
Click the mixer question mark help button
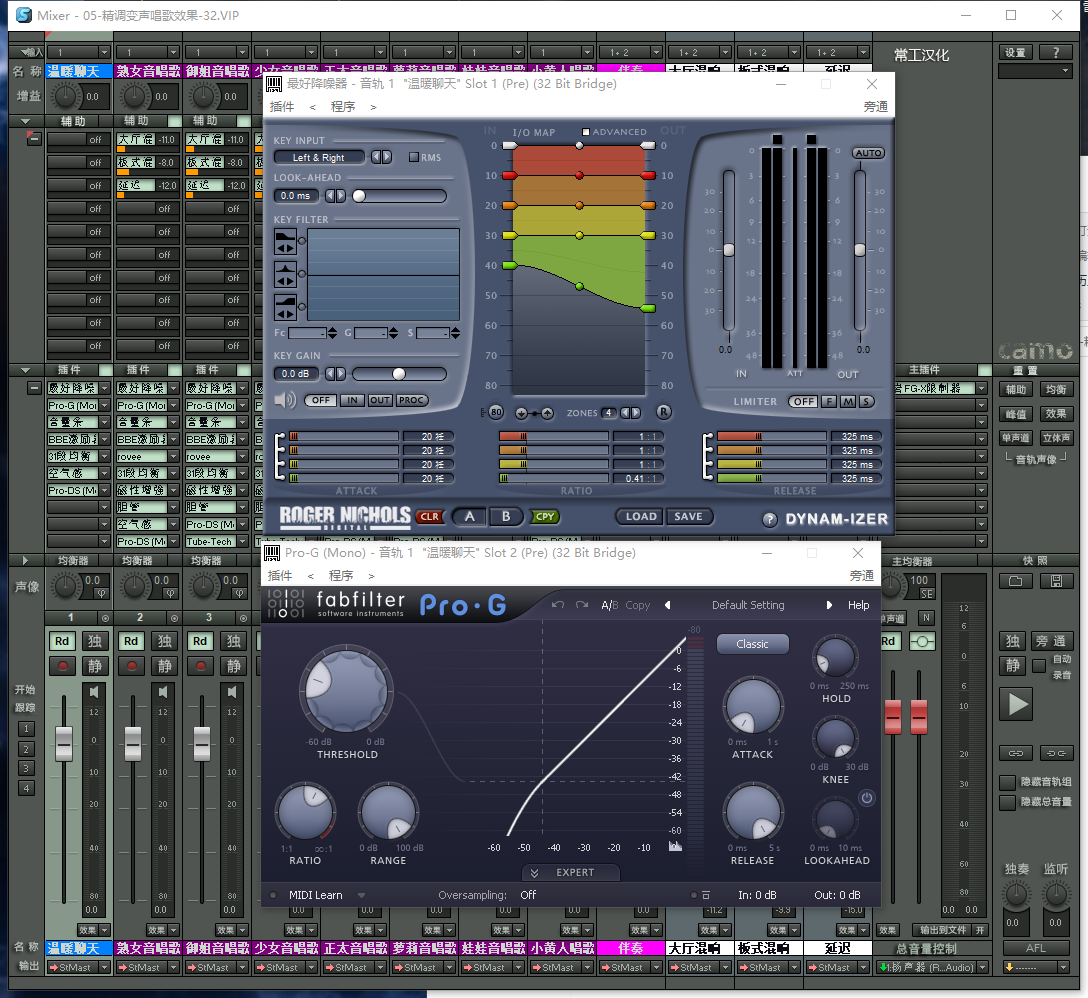(1055, 53)
